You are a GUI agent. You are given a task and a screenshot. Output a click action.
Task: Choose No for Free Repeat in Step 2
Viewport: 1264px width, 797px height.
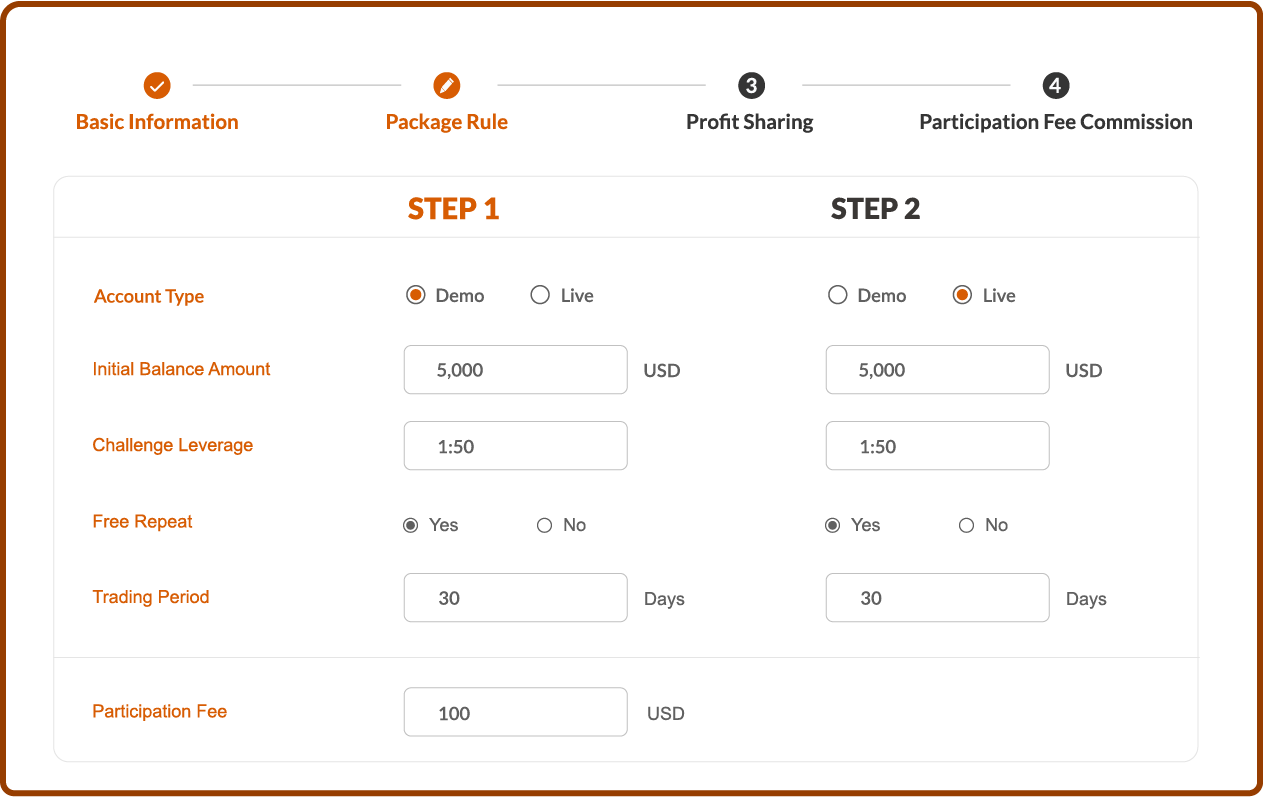click(x=966, y=525)
